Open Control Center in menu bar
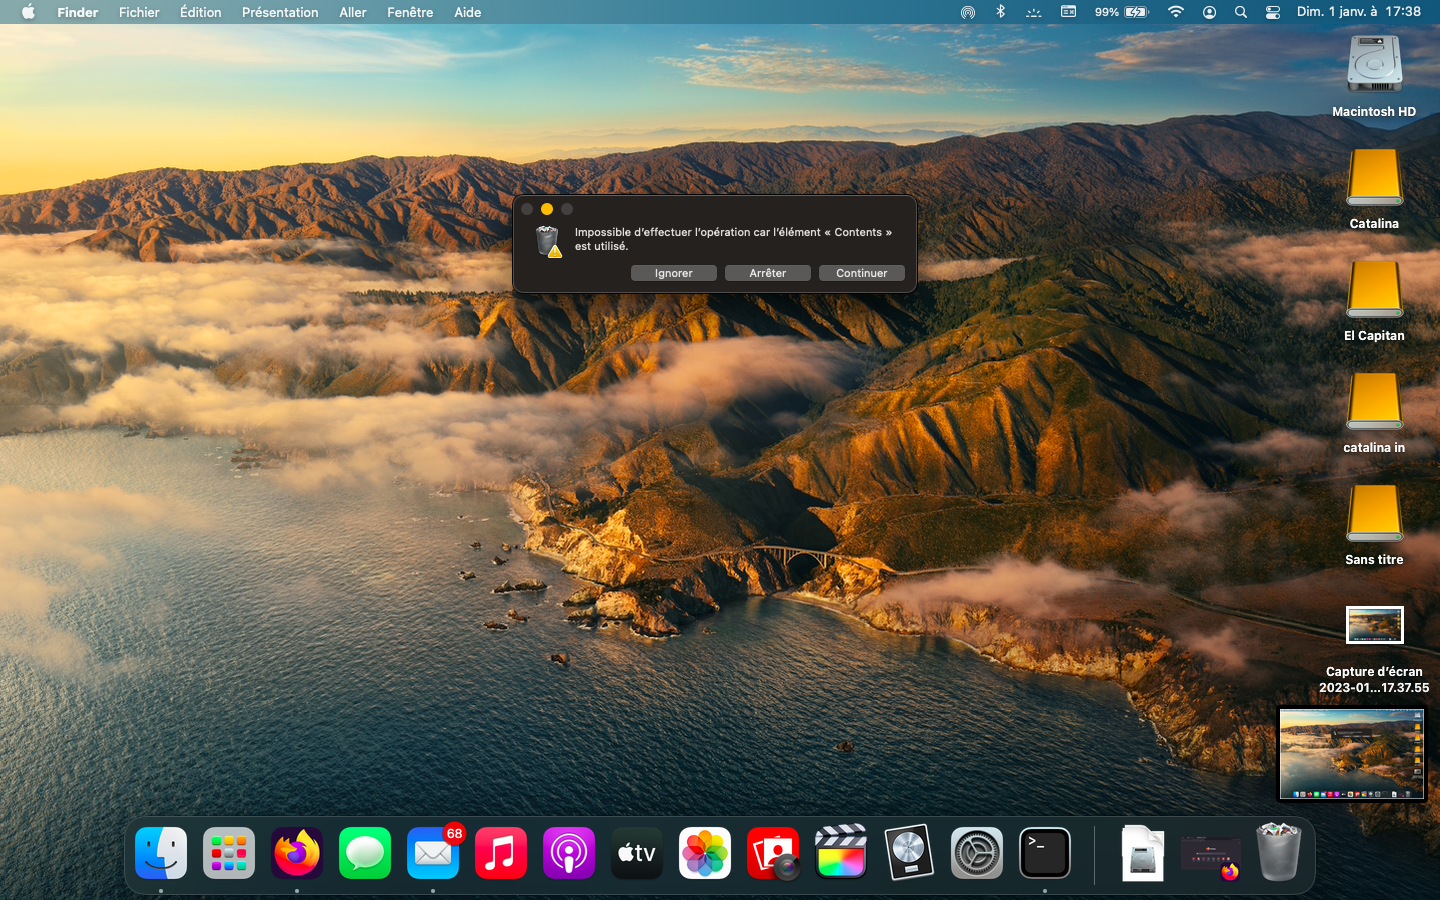 [1272, 12]
